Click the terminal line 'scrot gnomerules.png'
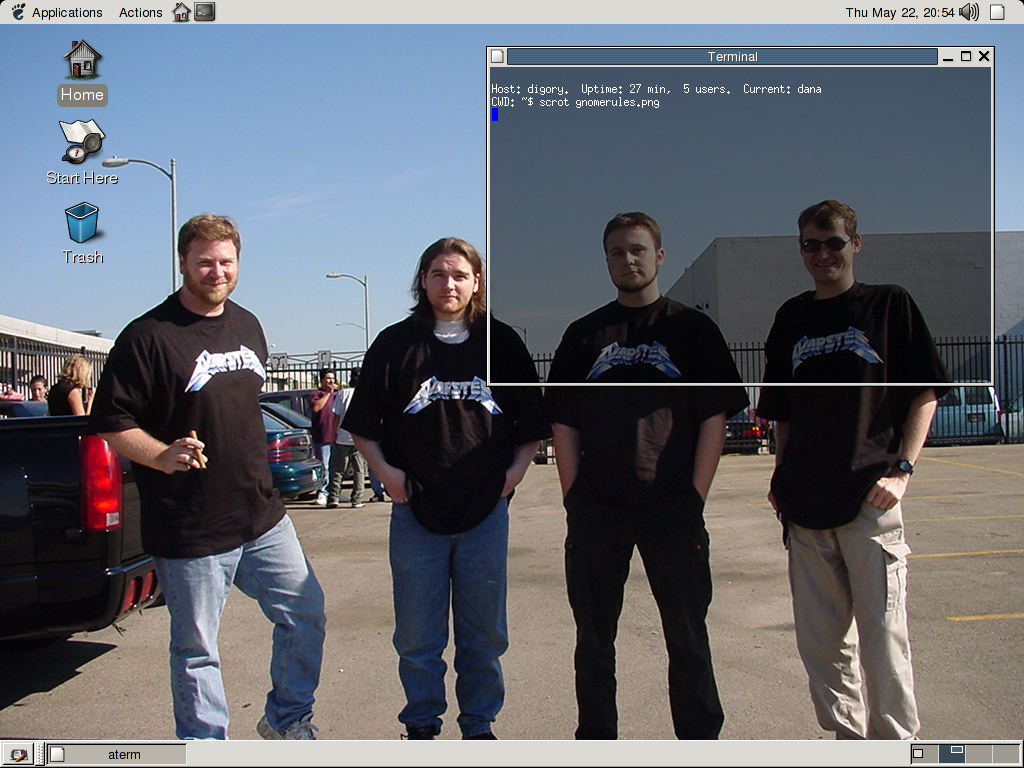Screen dimensions: 1024x768 (x=599, y=103)
